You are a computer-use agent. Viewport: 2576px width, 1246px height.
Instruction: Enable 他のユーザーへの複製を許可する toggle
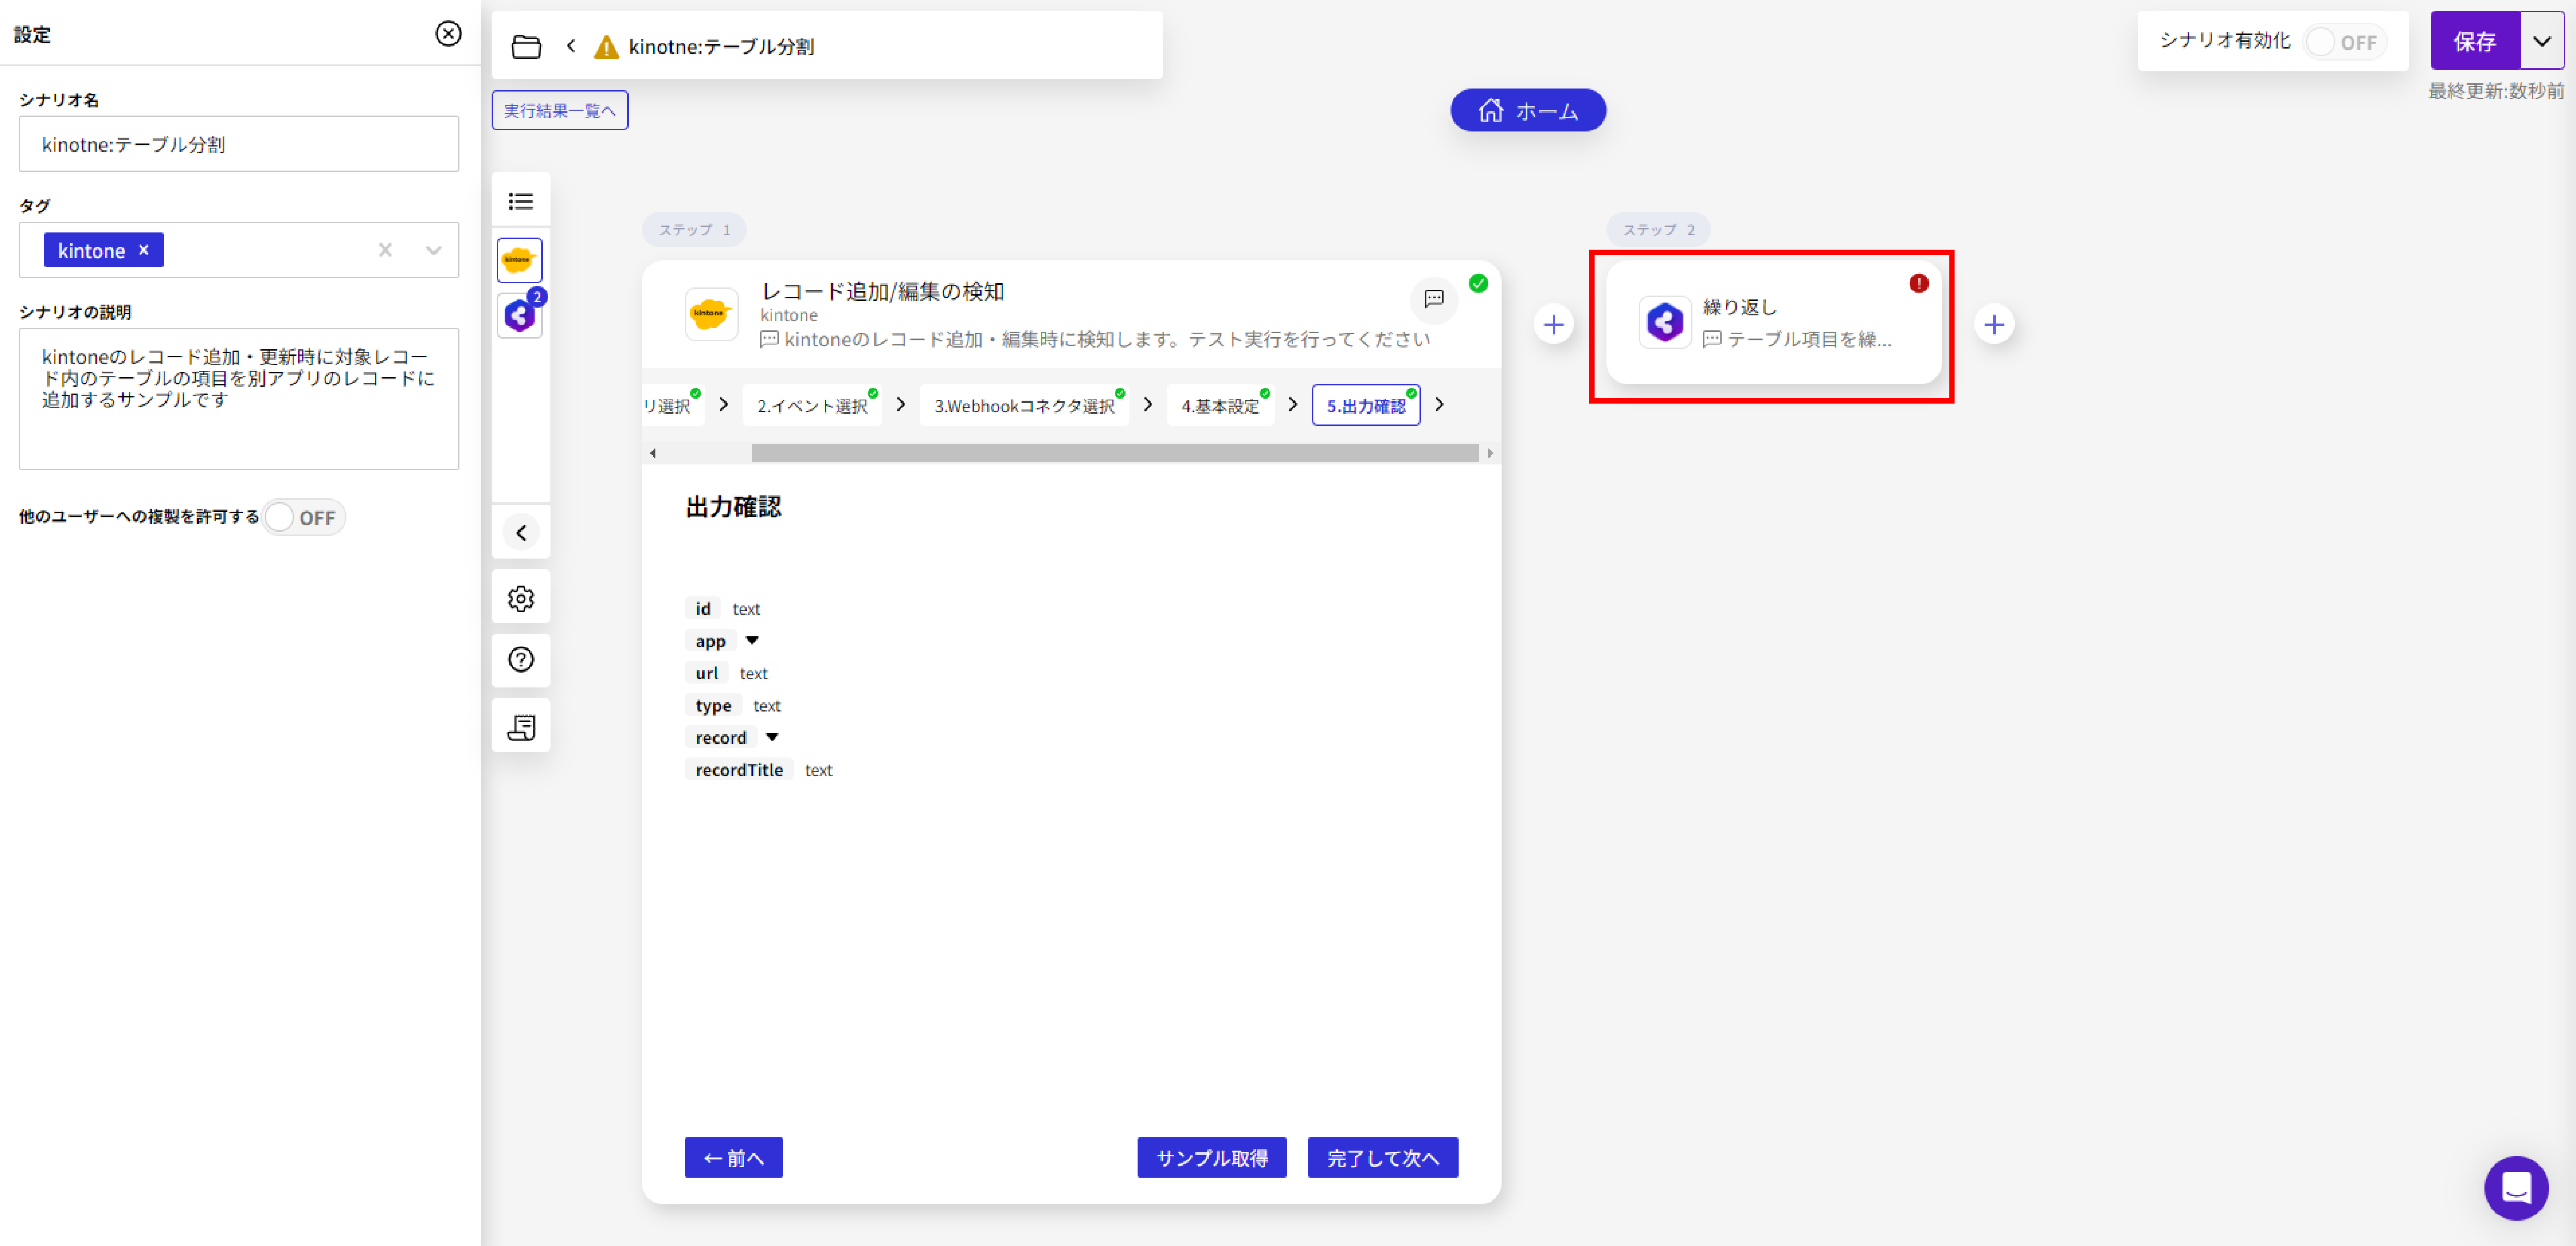pos(302,517)
